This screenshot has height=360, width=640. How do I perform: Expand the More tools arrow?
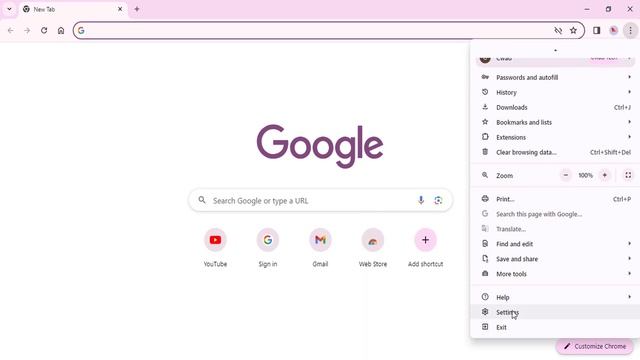point(629,273)
